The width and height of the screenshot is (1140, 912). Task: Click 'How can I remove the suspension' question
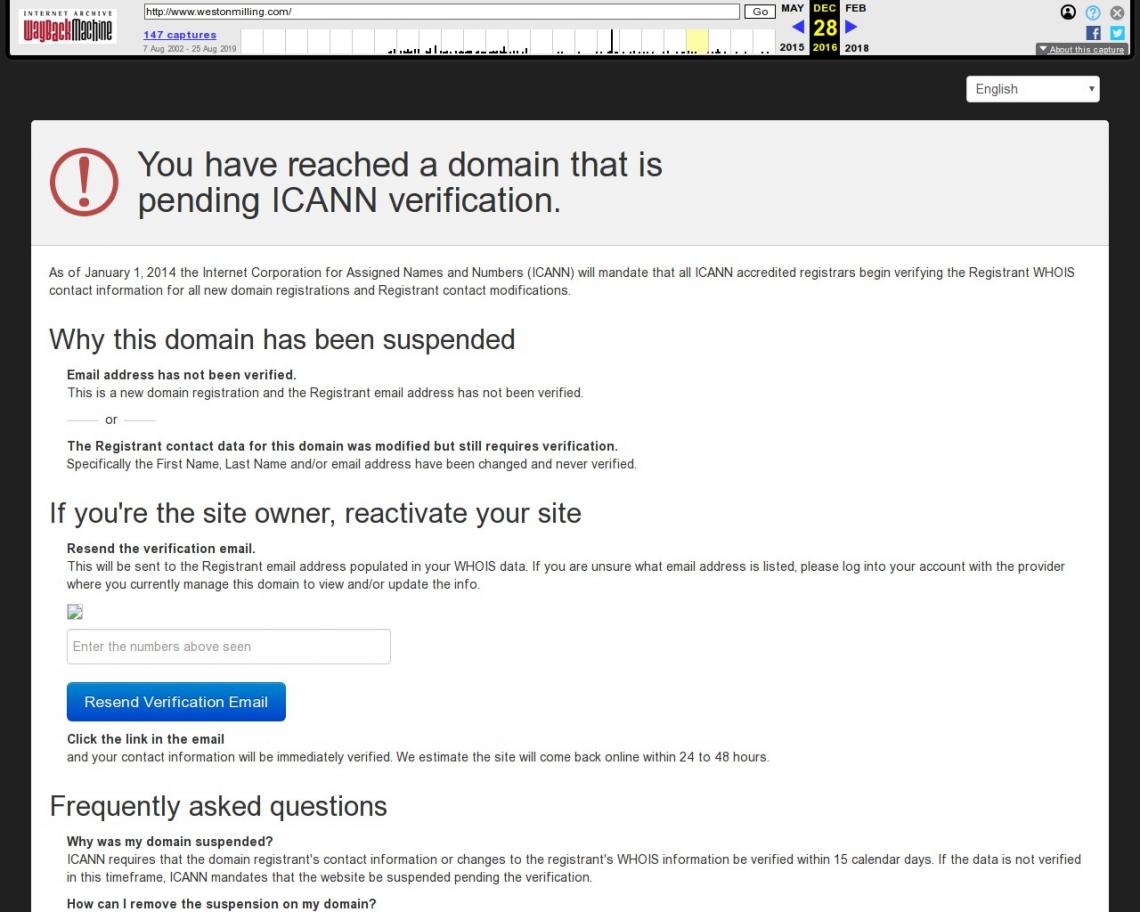click(222, 904)
